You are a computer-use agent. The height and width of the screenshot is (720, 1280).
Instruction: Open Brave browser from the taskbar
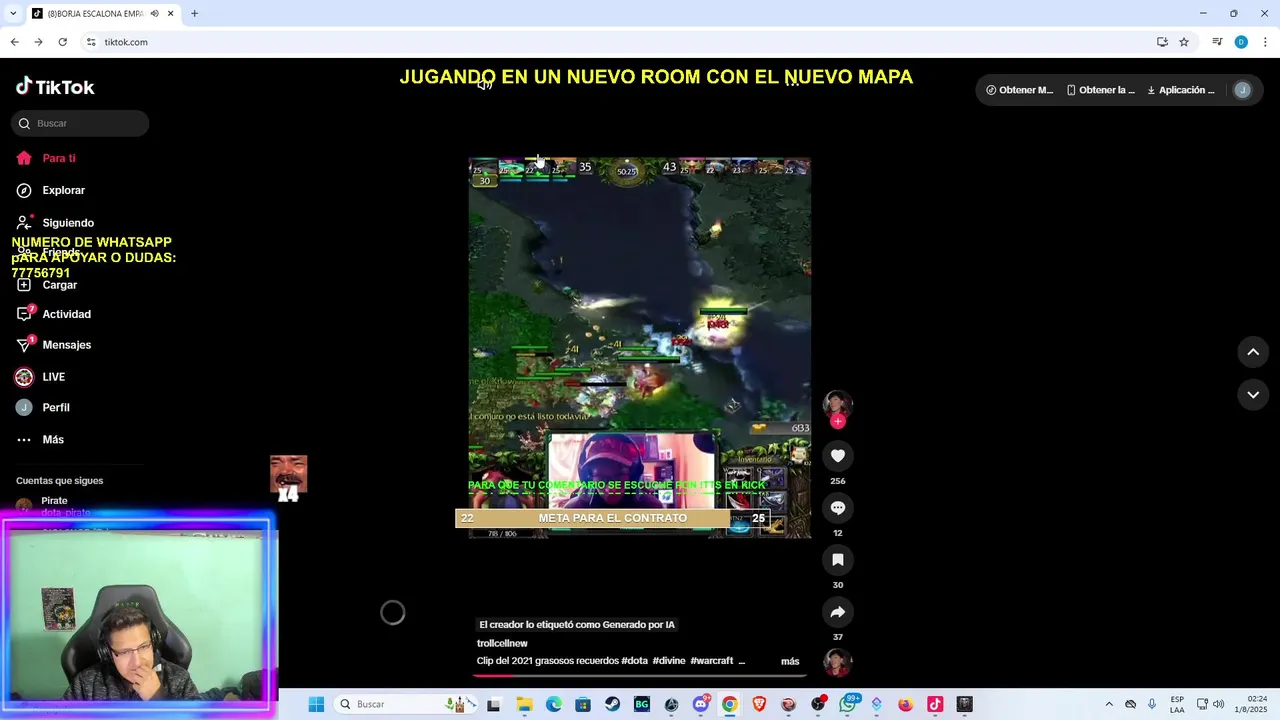759,704
